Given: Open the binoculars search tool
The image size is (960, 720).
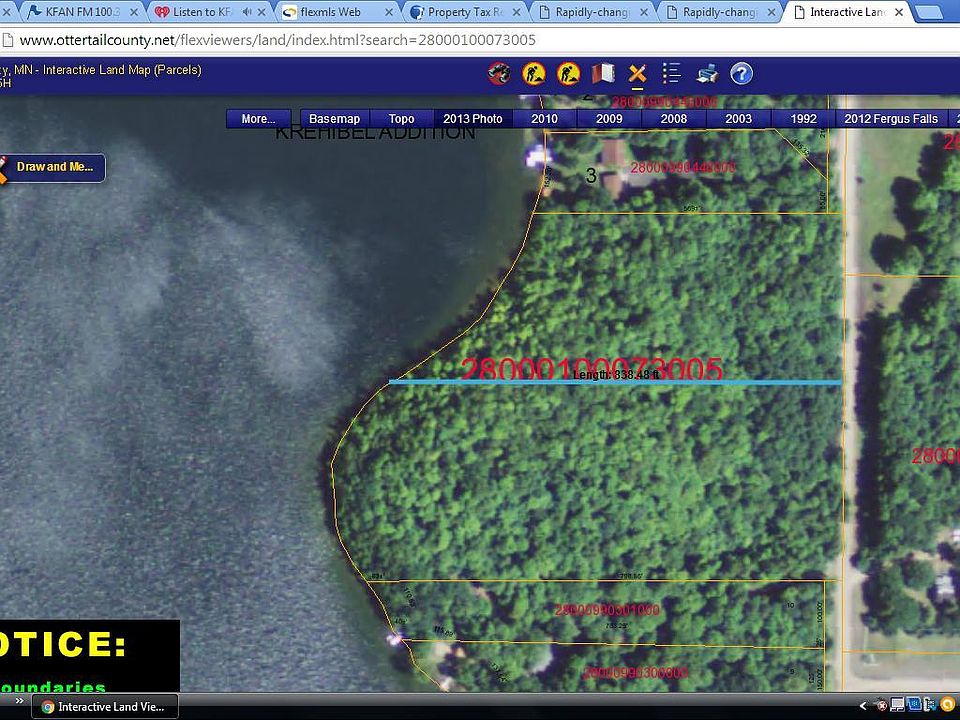Looking at the screenshot, I should coord(499,74).
